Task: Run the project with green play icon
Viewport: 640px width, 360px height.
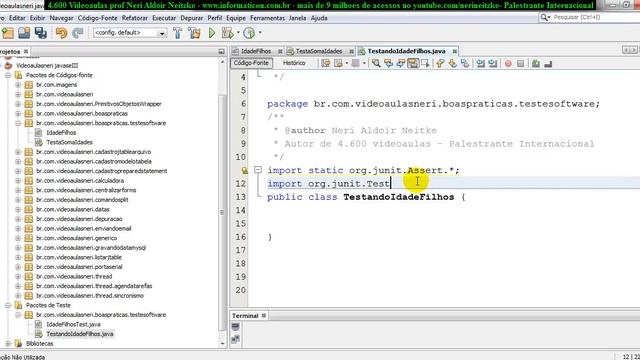Action: pos(212,33)
